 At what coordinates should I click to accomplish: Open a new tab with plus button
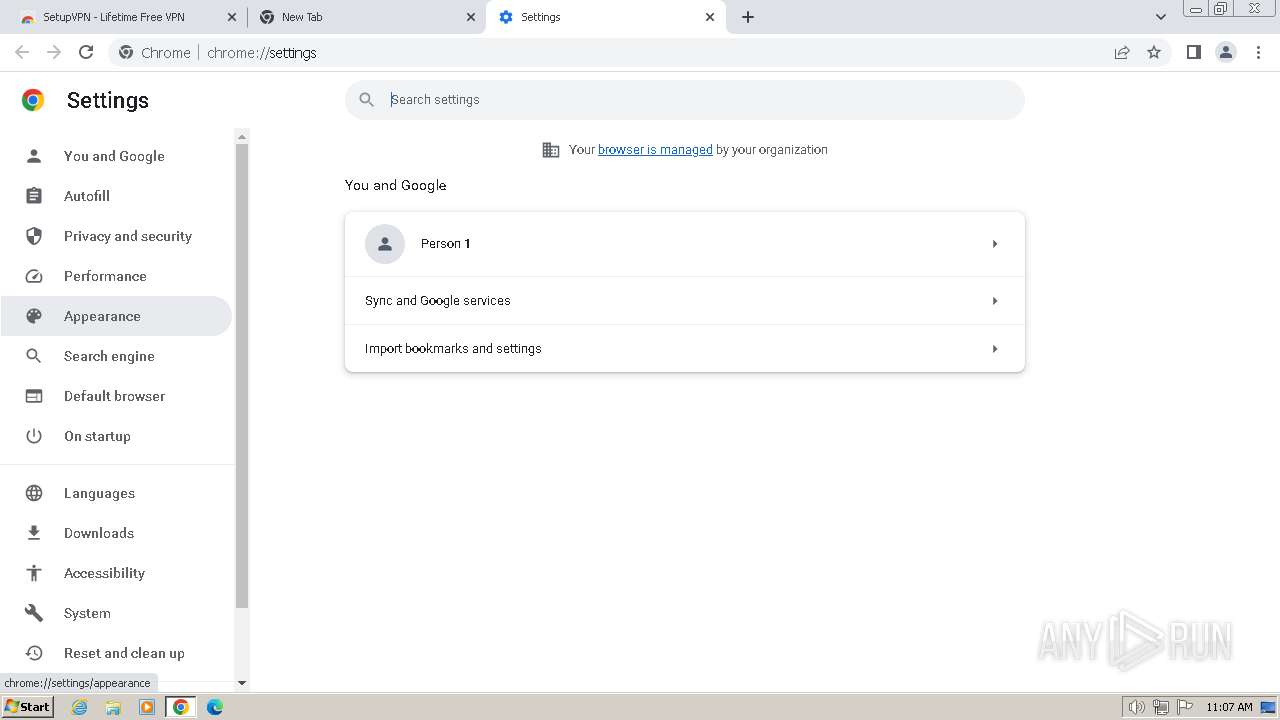click(748, 17)
